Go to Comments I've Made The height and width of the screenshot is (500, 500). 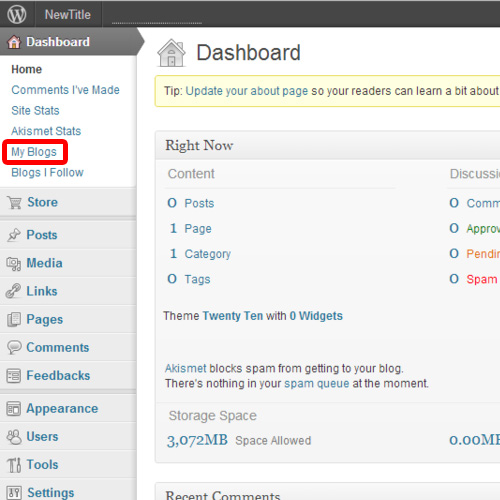click(x=65, y=90)
